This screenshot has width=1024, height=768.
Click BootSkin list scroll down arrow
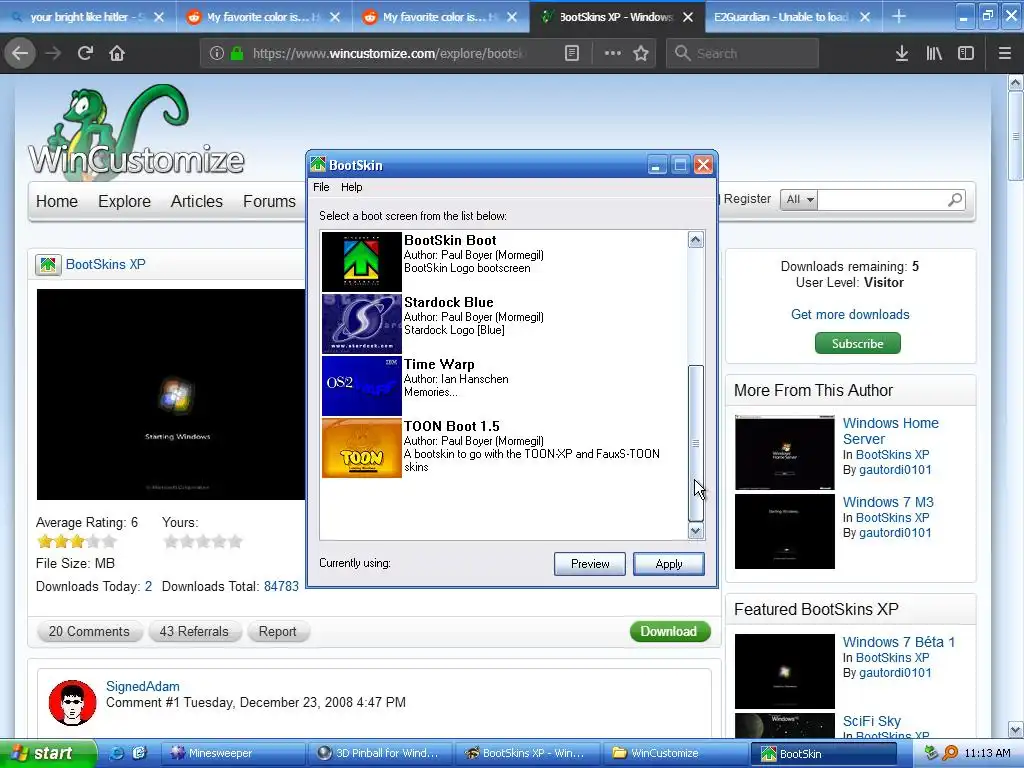[696, 531]
